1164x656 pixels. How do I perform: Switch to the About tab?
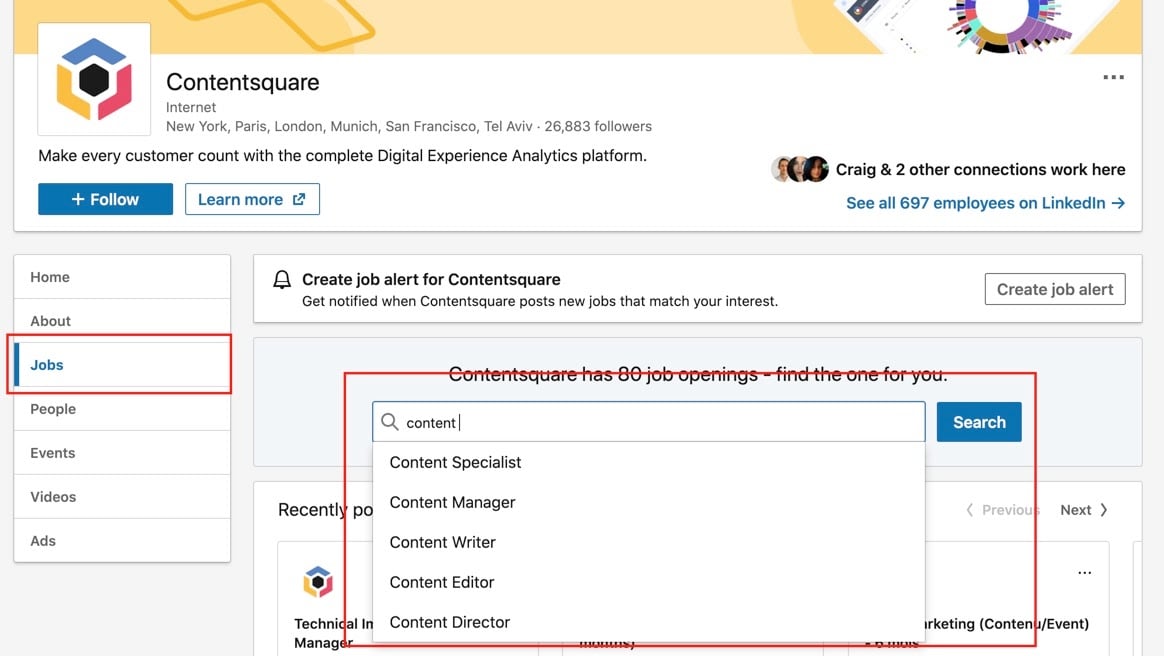(50, 321)
